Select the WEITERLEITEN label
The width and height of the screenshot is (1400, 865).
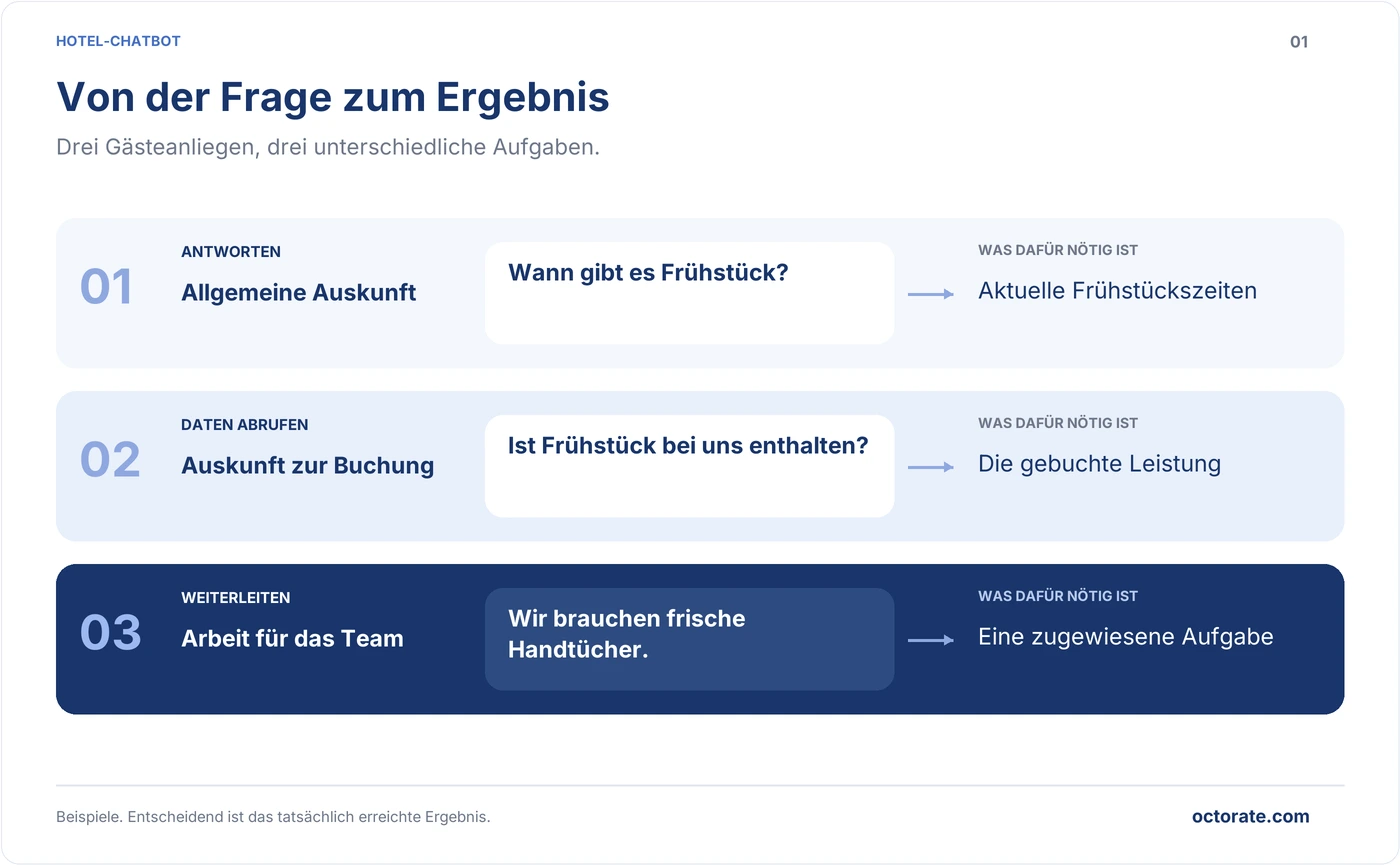click(x=236, y=598)
